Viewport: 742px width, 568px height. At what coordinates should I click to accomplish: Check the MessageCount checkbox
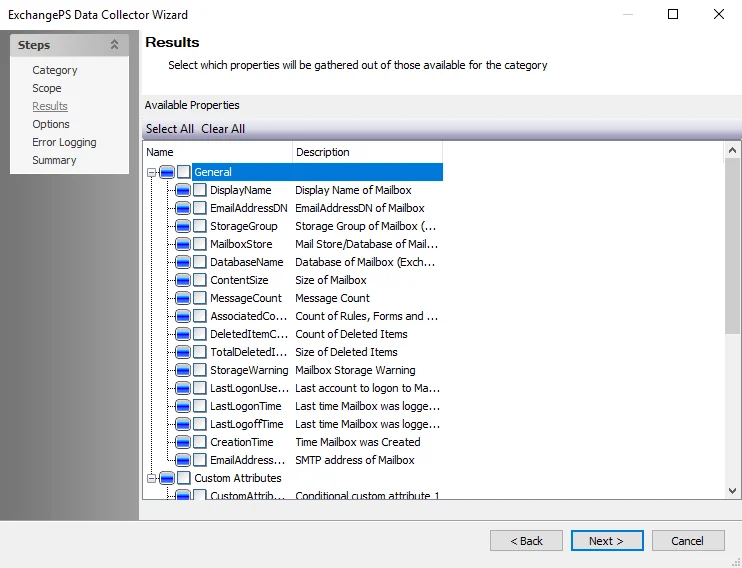tap(200, 298)
